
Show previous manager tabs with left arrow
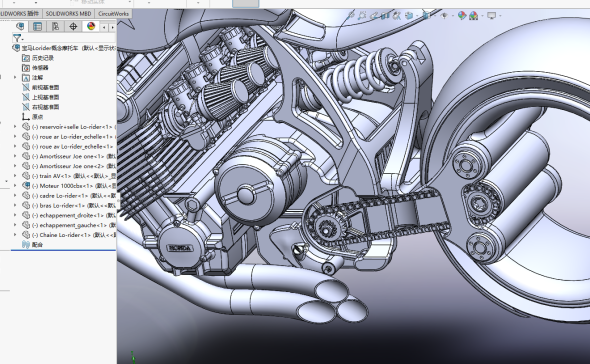tap(104, 27)
